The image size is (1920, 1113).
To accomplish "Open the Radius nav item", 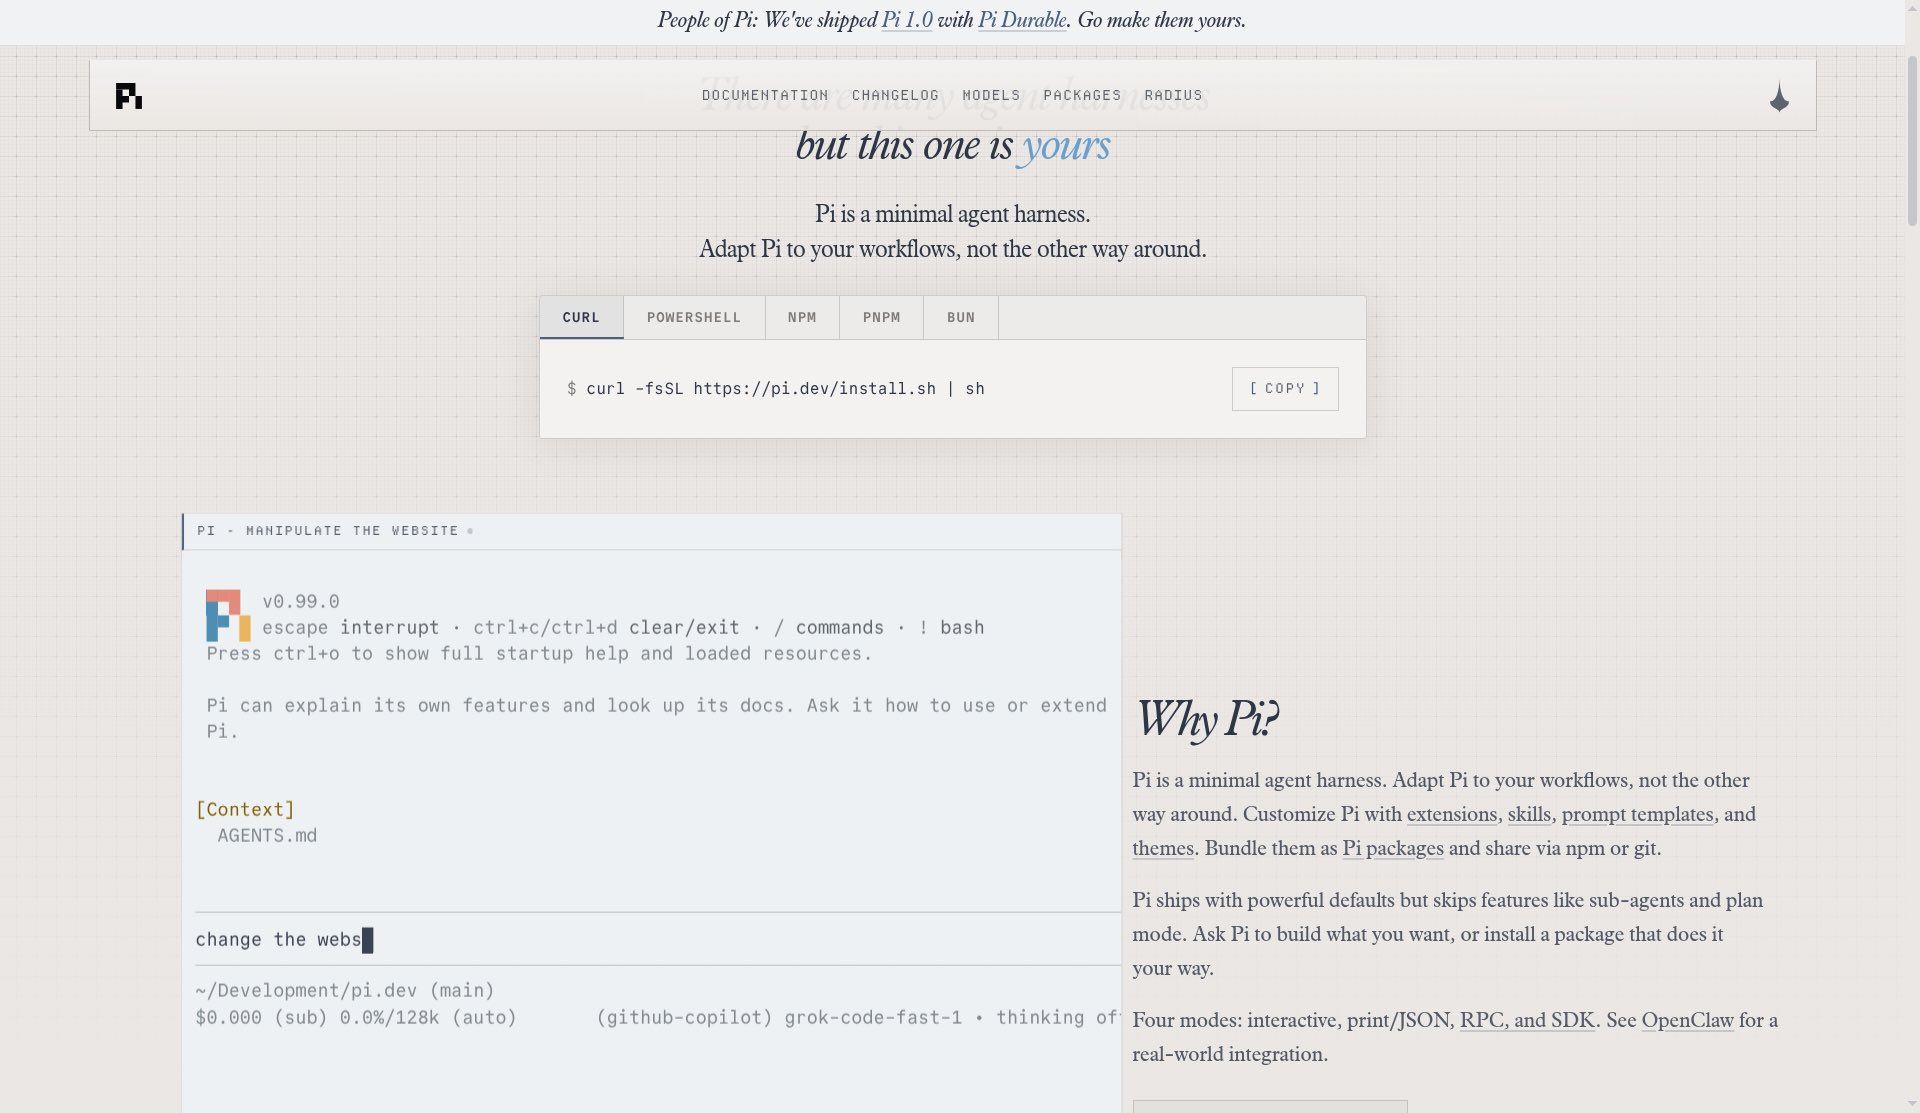I will click(x=1173, y=95).
